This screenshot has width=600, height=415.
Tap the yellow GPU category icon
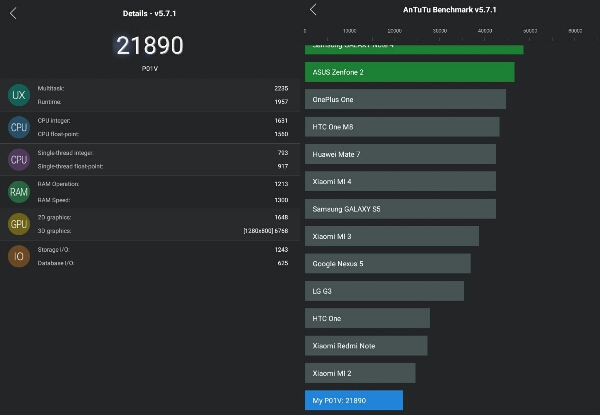pyautogui.click(x=19, y=224)
